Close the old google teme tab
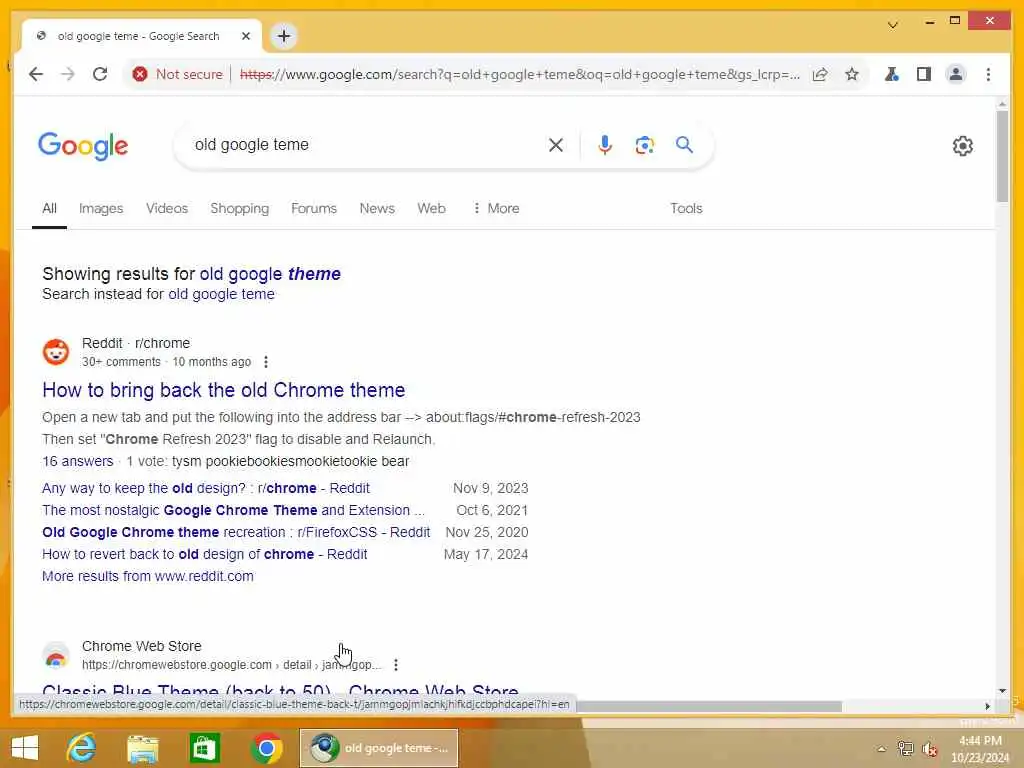Viewport: 1024px width, 768px height. (x=246, y=36)
